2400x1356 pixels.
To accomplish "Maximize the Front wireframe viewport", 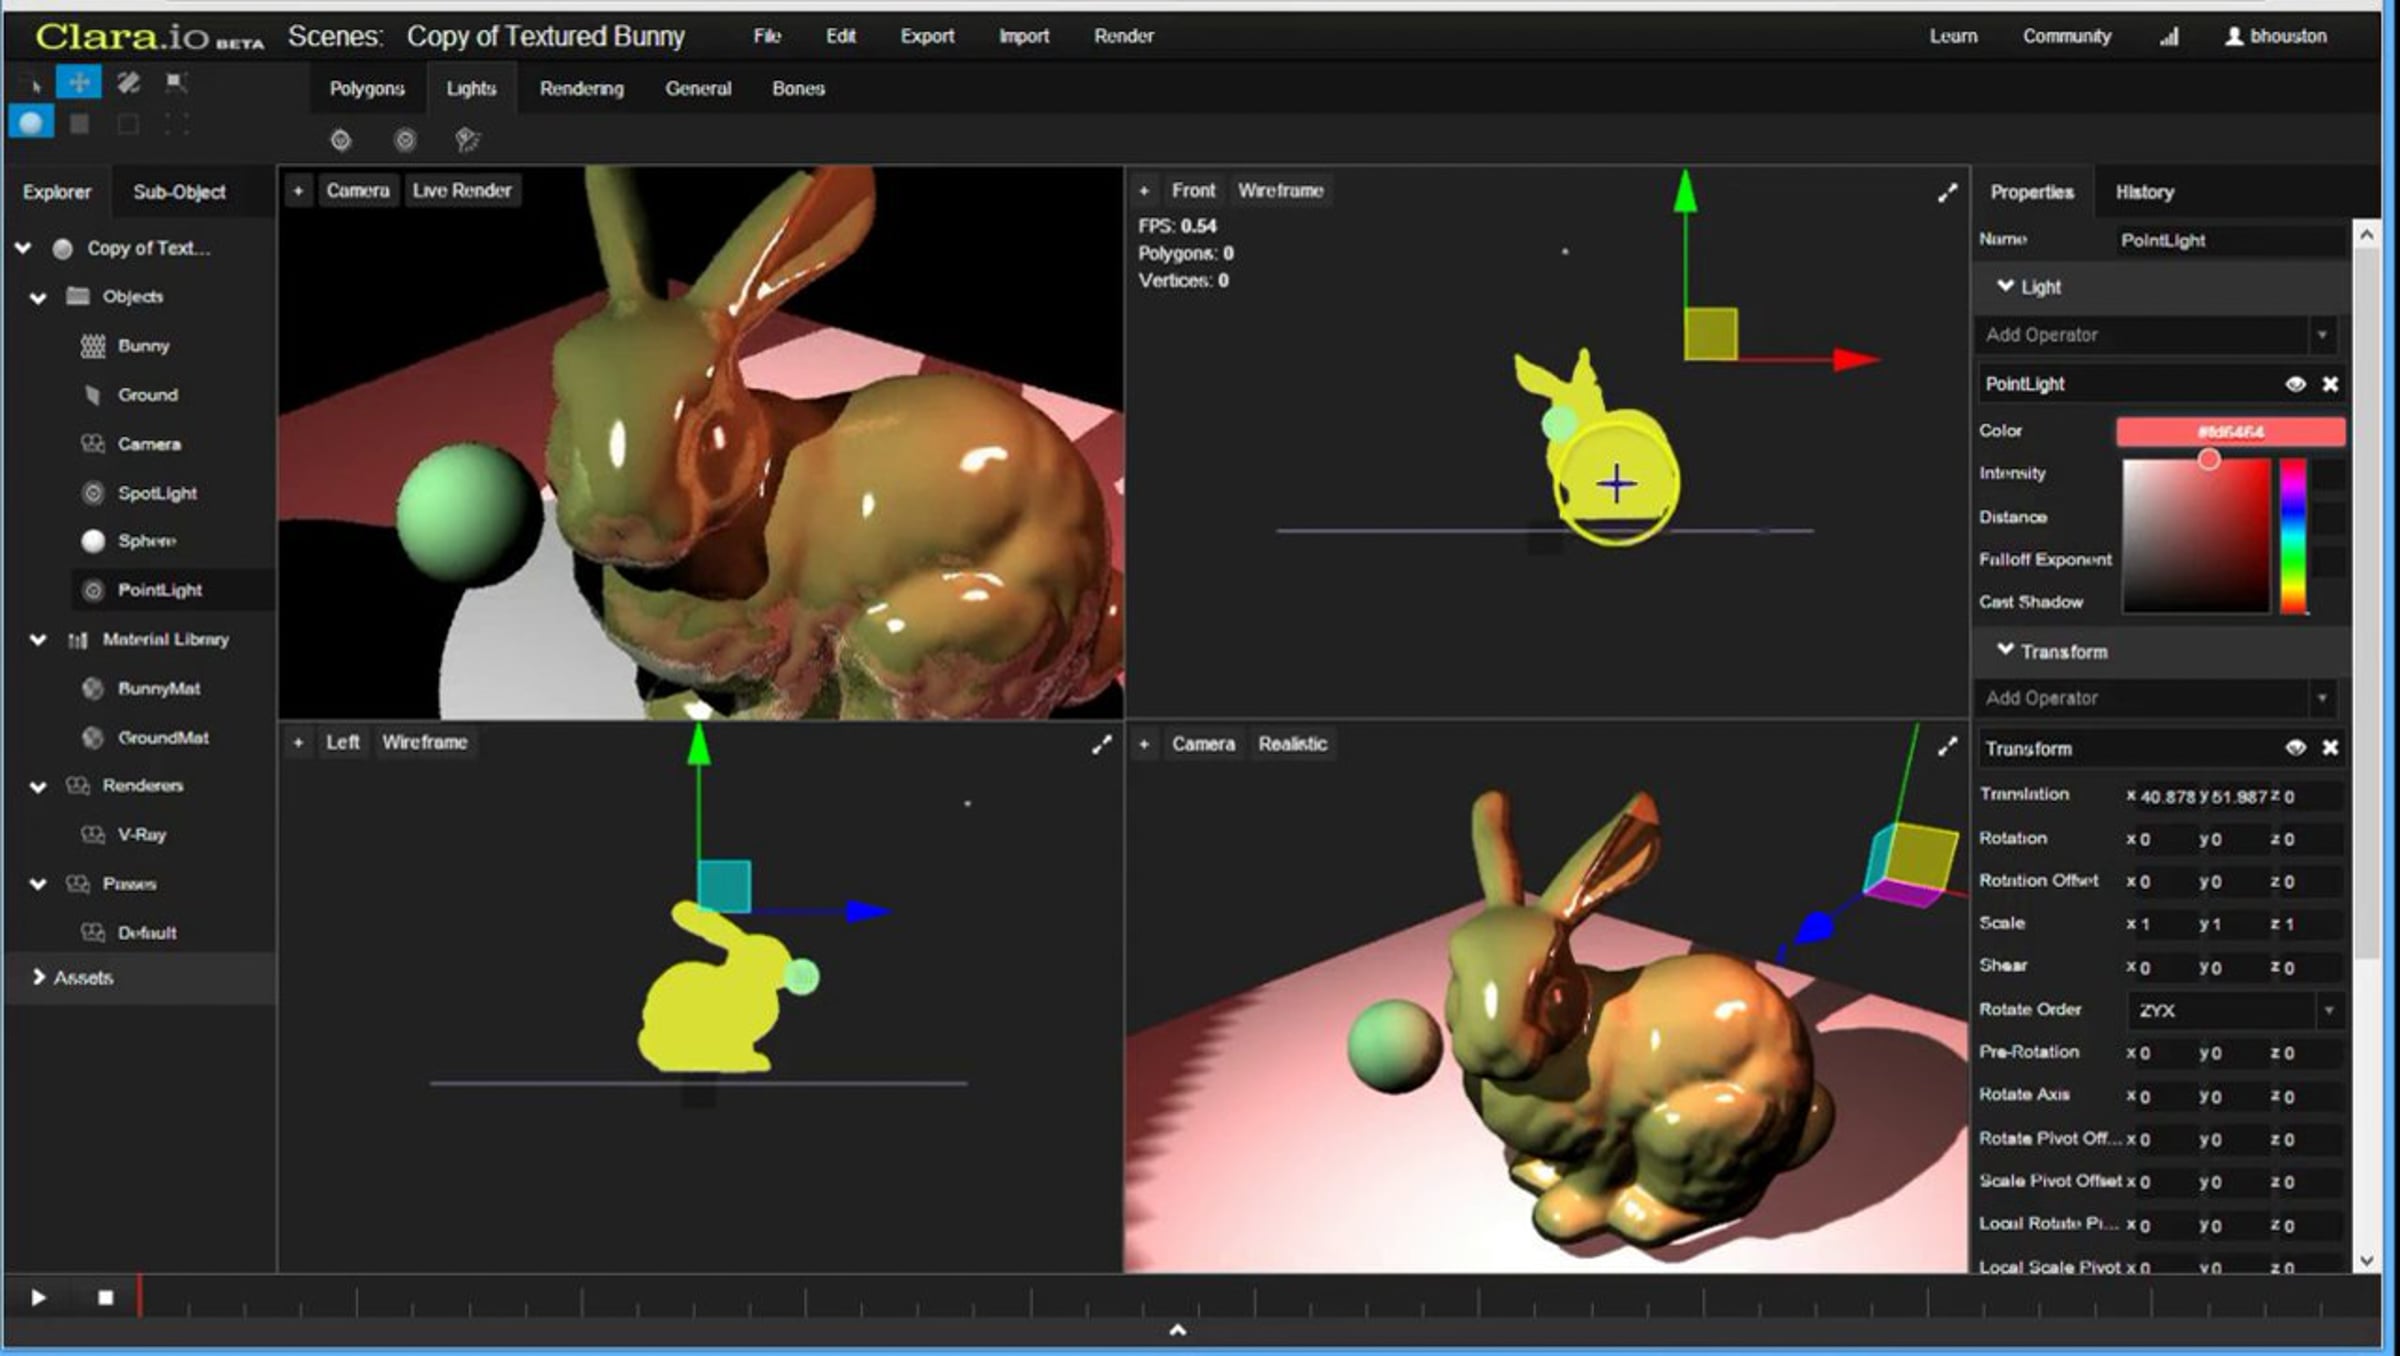I will point(1946,193).
